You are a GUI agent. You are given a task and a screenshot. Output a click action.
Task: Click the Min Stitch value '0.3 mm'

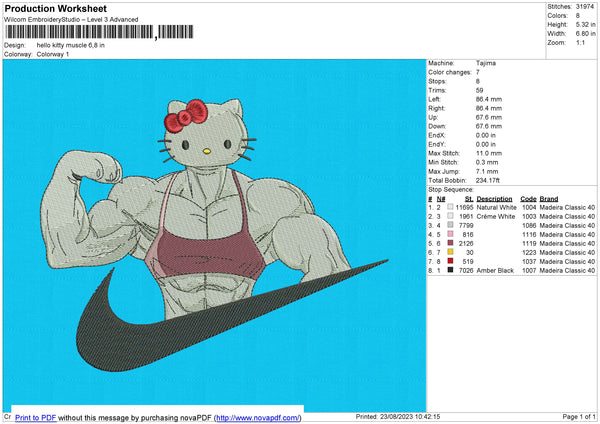487,162
